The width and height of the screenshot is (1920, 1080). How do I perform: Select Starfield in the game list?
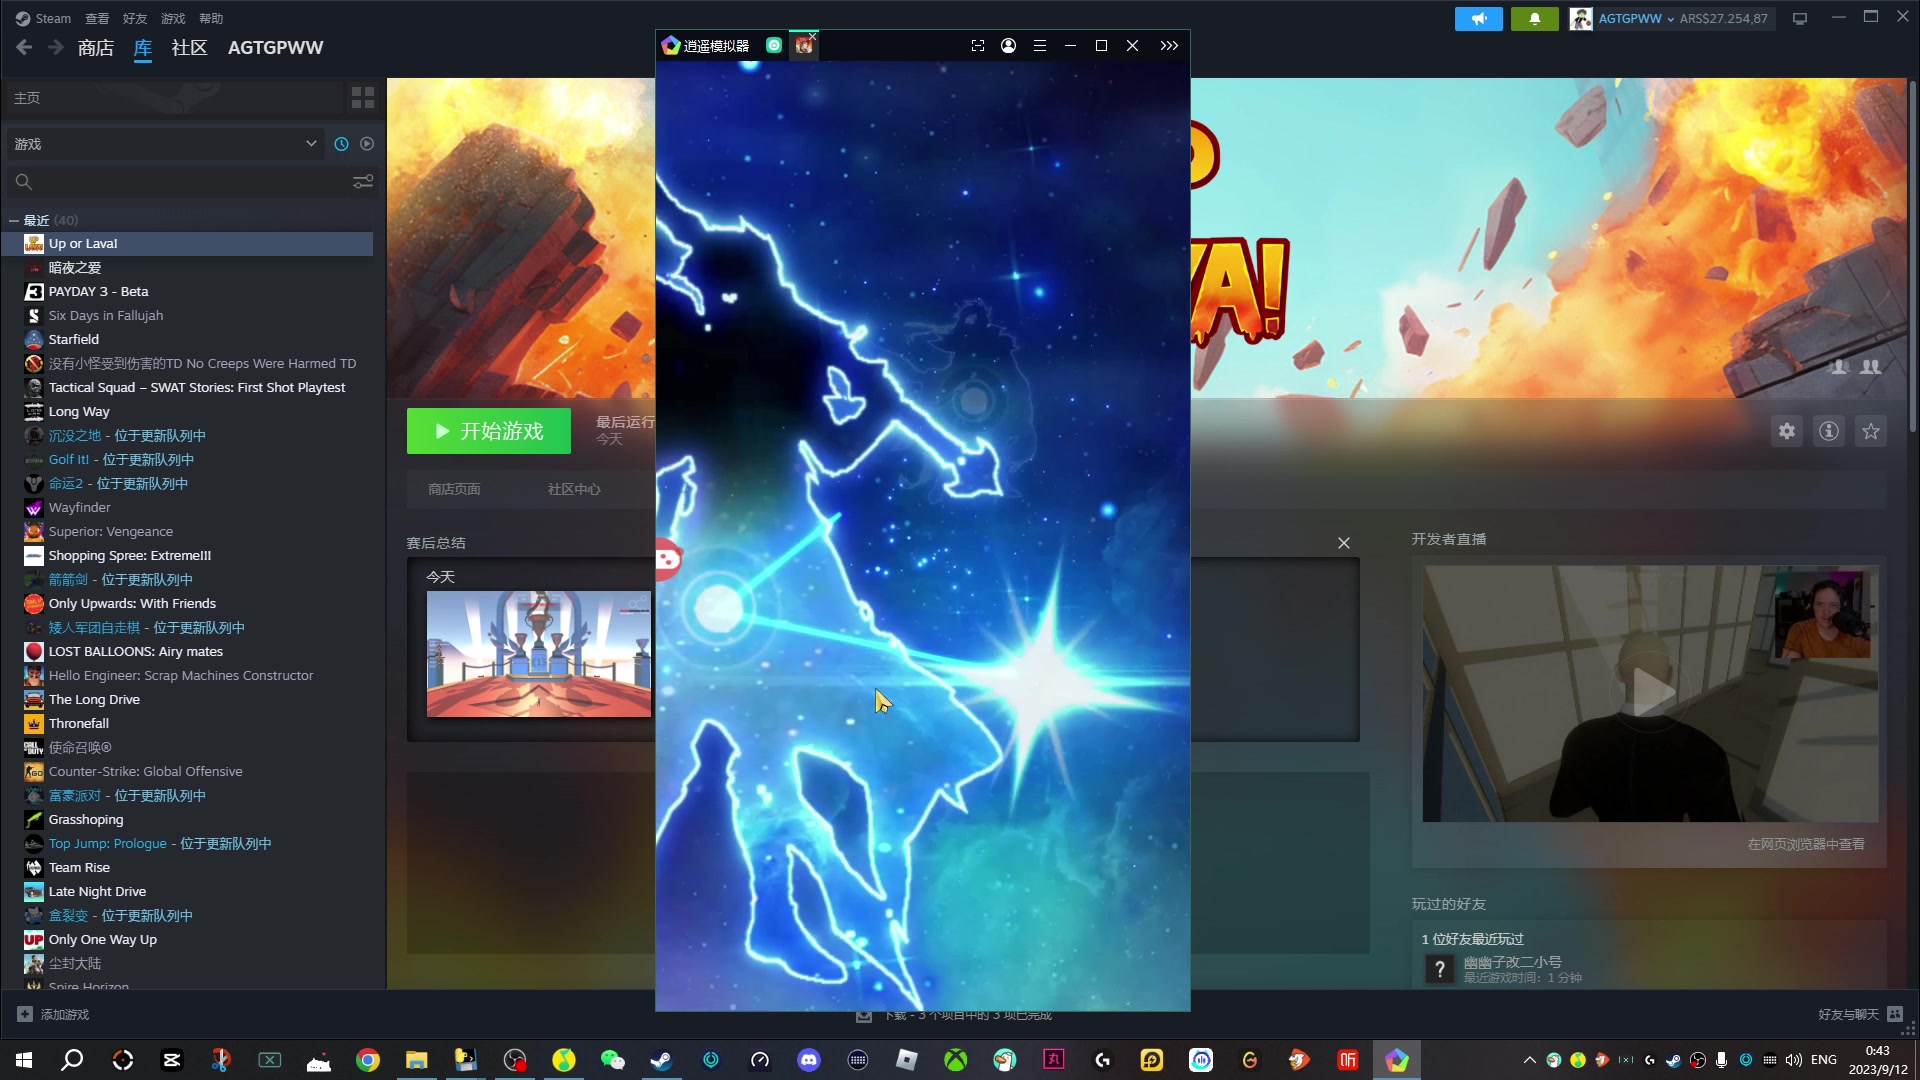point(73,339)
